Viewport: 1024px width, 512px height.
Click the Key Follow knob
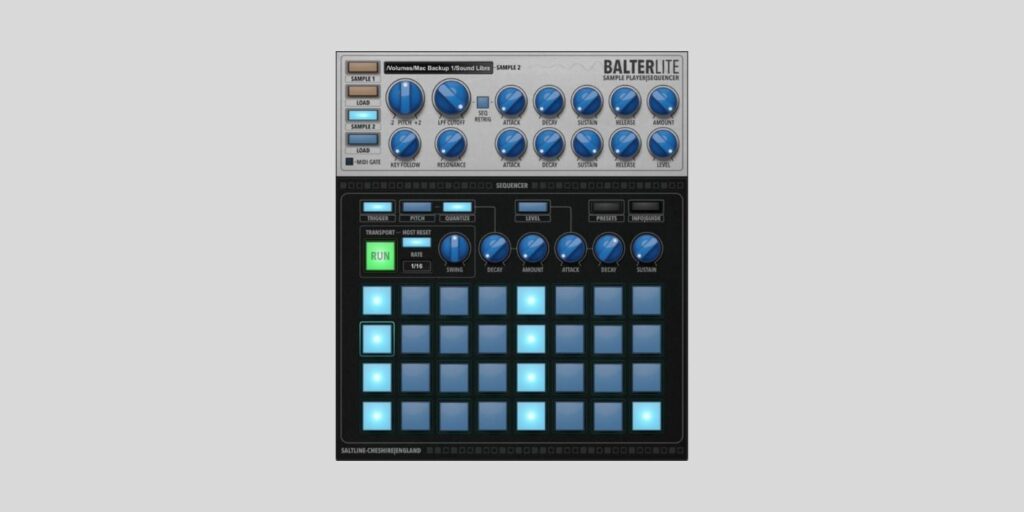(x=405, y=144)
